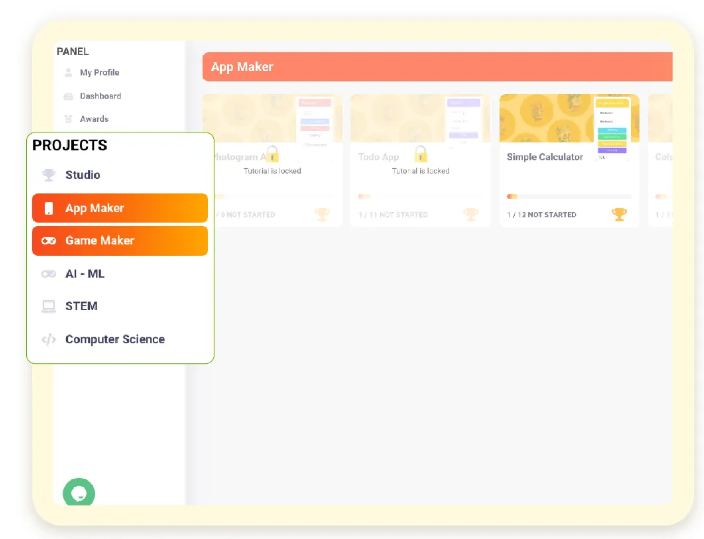This screenshot has width=704, height=539.
Task: Click the Awards icon in the sidebar
Action: [68, 119]
